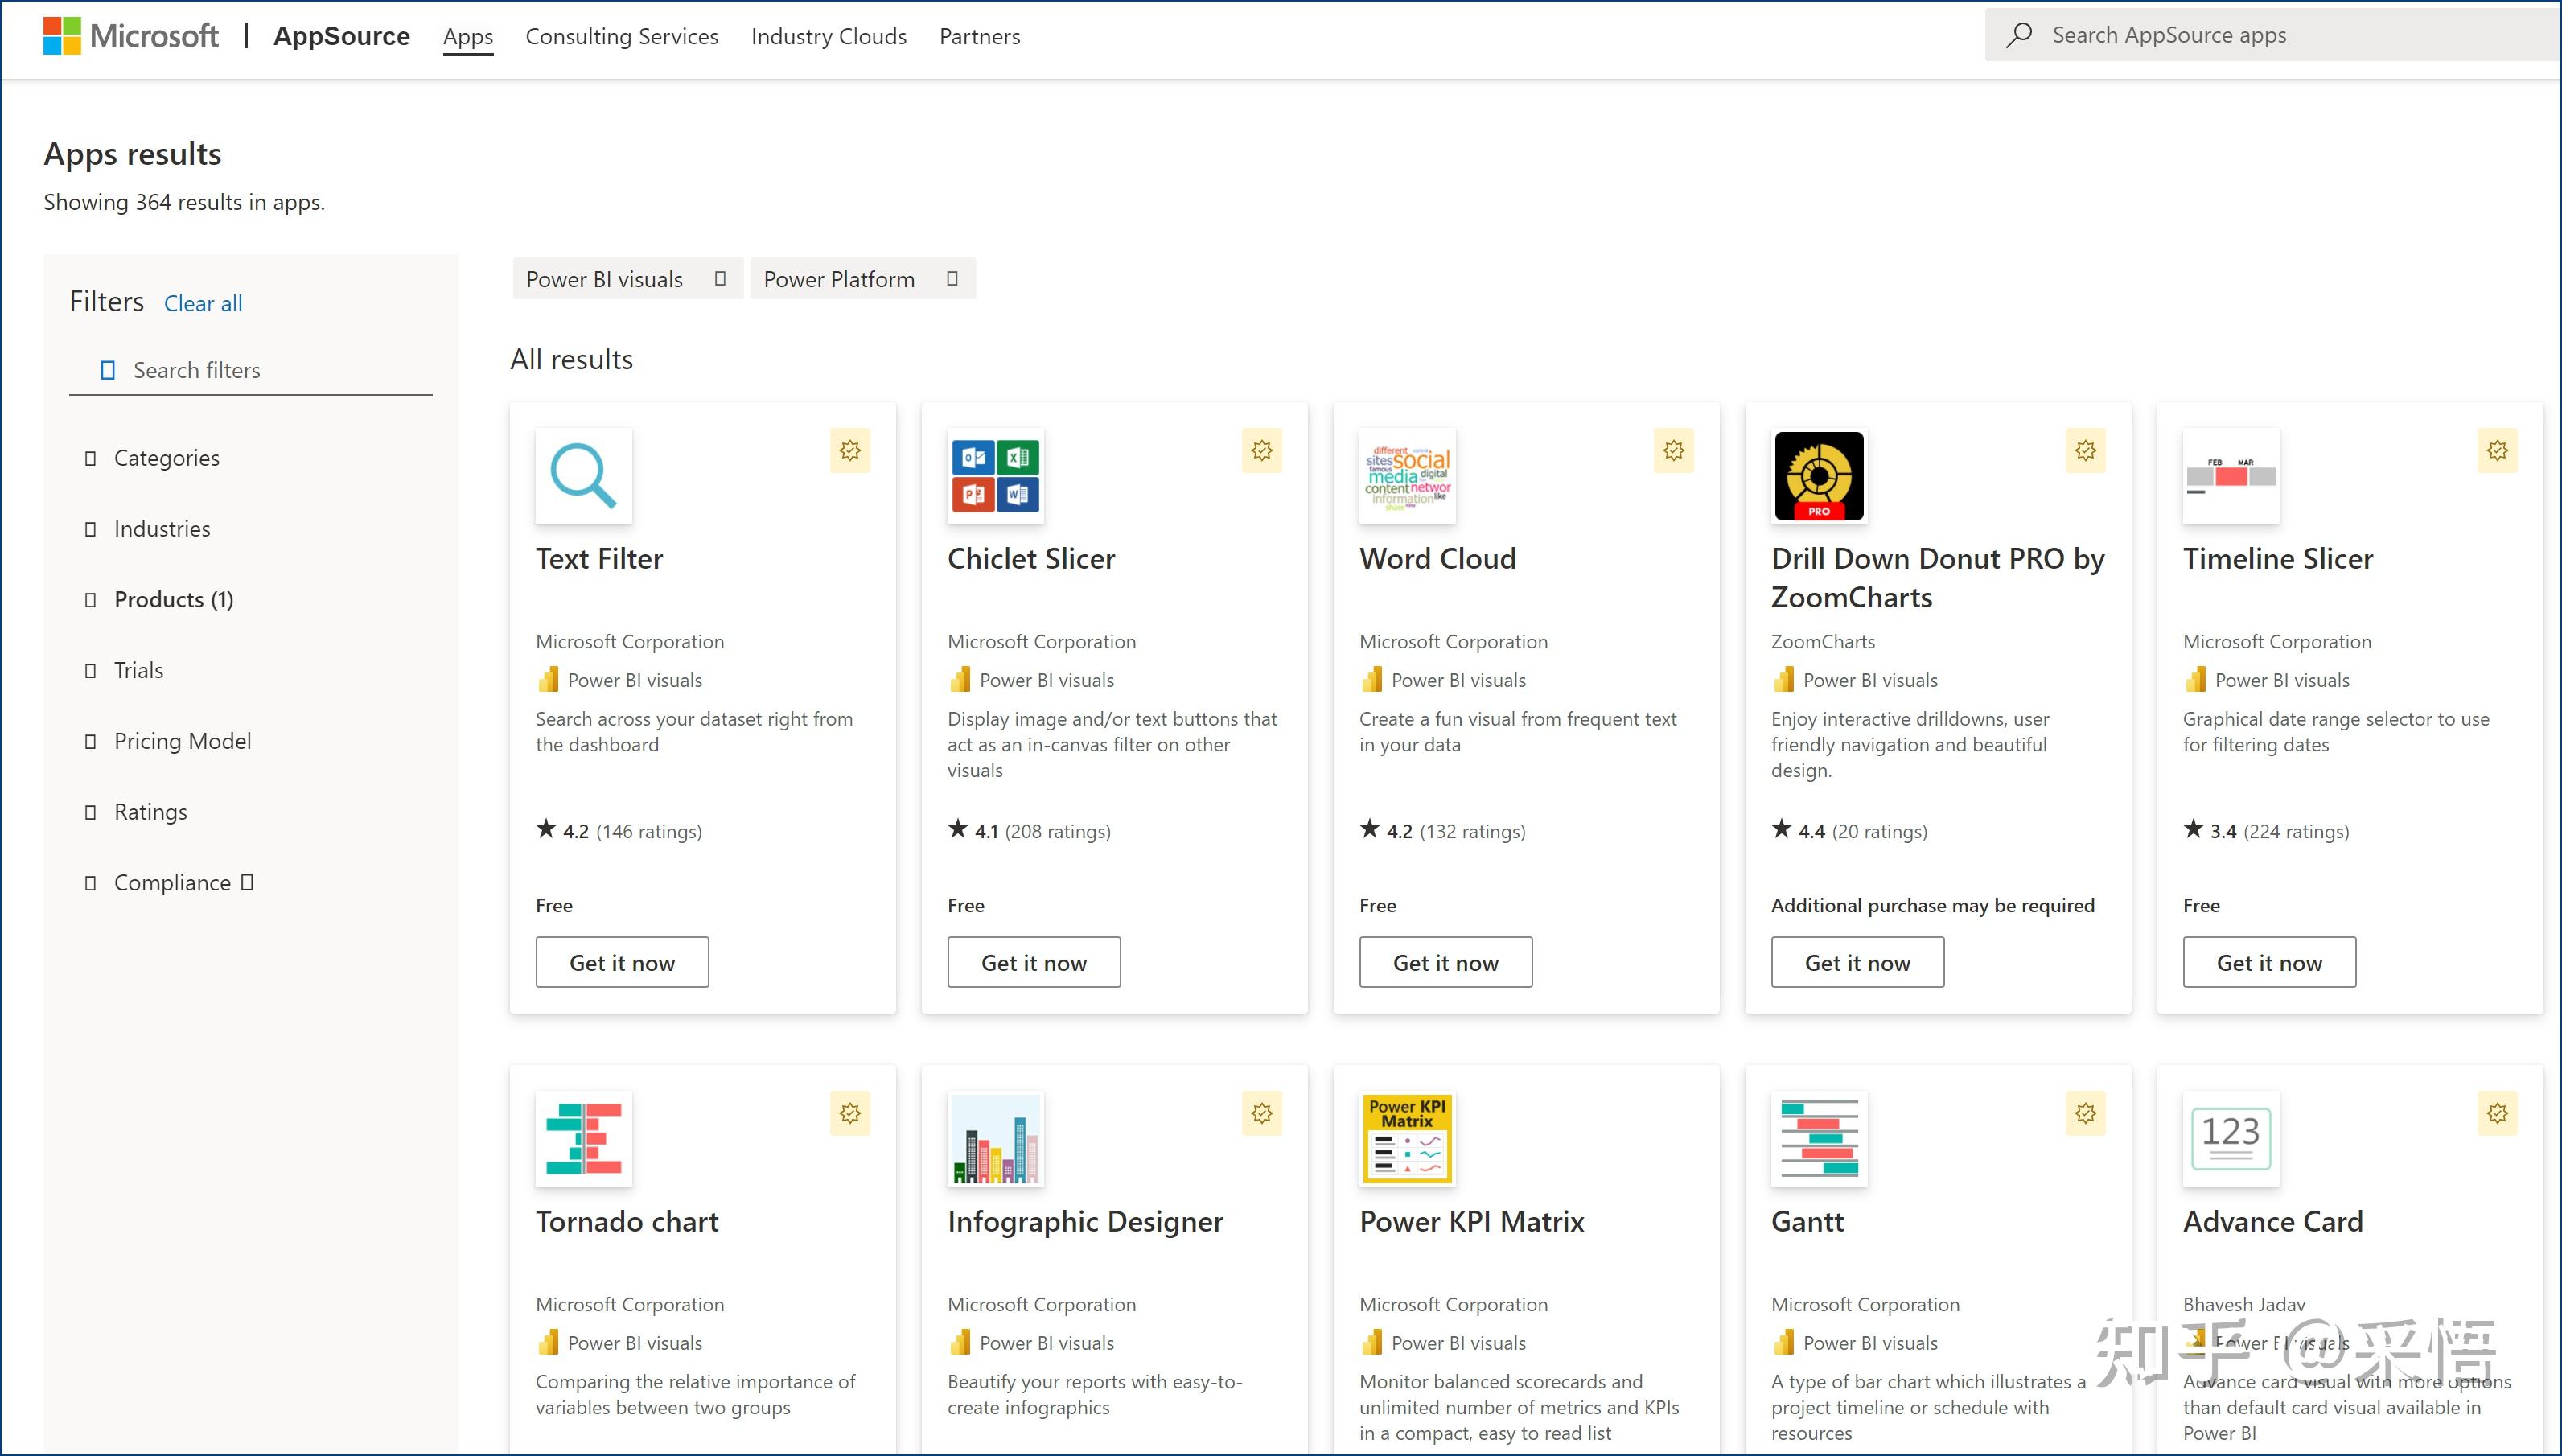Open the Gantt visual title
Viewport: 2562px width, 1456px height.
point(1808,1222)
